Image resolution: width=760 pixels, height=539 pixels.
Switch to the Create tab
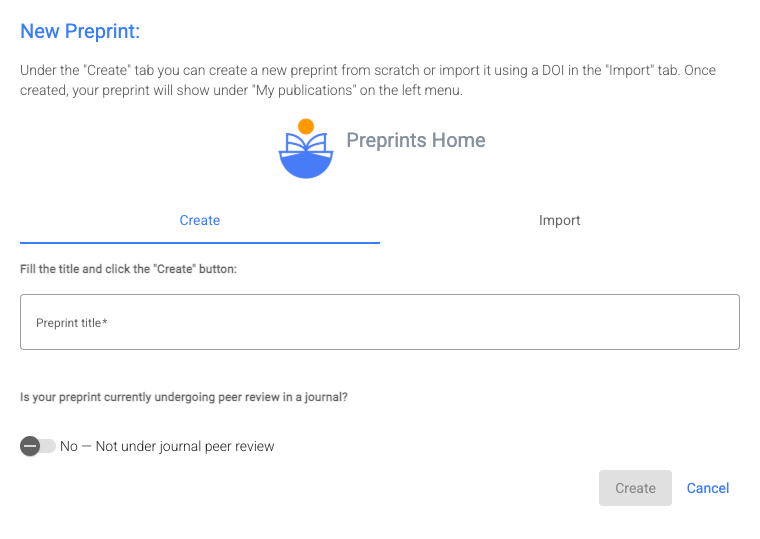(x=200, y=220)
